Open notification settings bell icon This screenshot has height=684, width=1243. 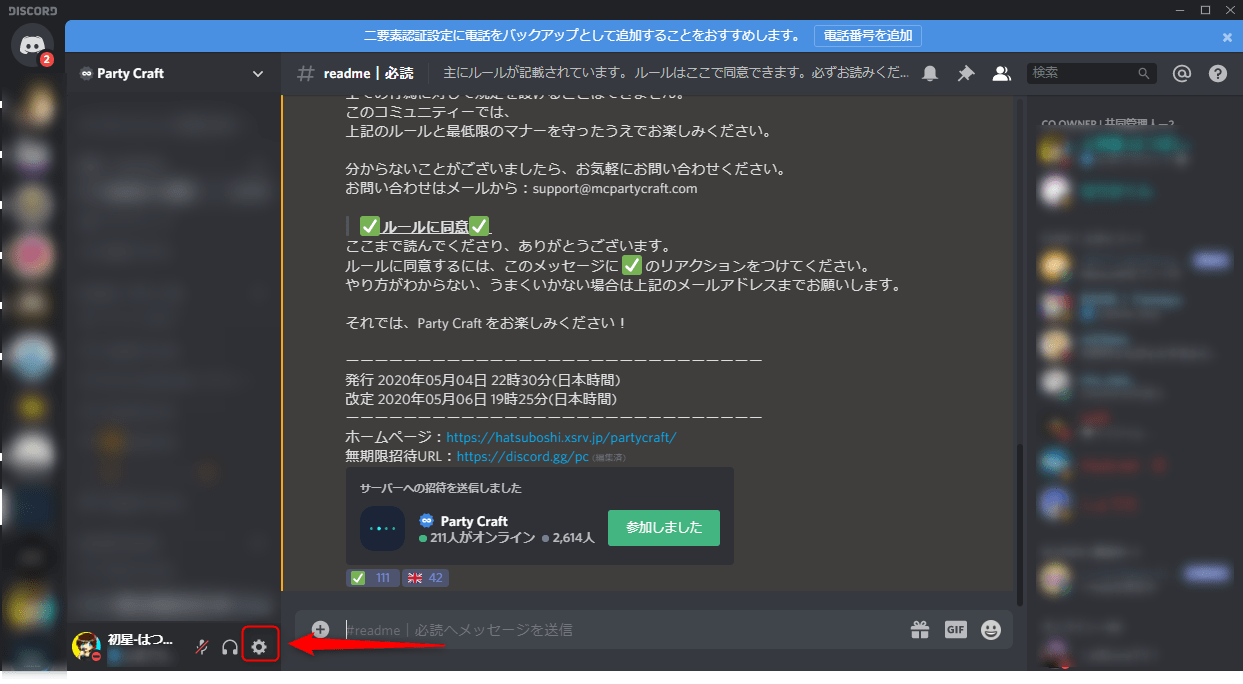[x=930, y=73]
